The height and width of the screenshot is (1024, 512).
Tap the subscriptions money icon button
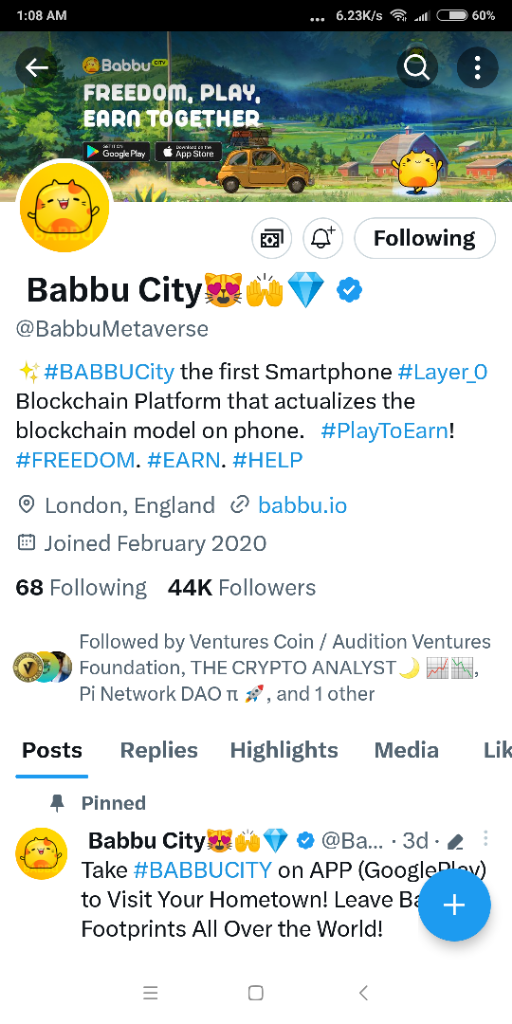click(272, 238)
